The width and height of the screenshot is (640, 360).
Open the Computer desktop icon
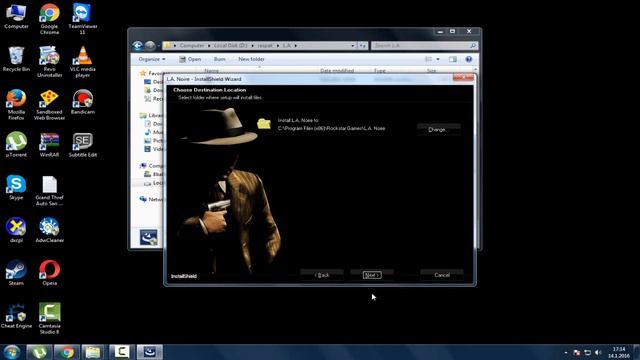point(16,16)
